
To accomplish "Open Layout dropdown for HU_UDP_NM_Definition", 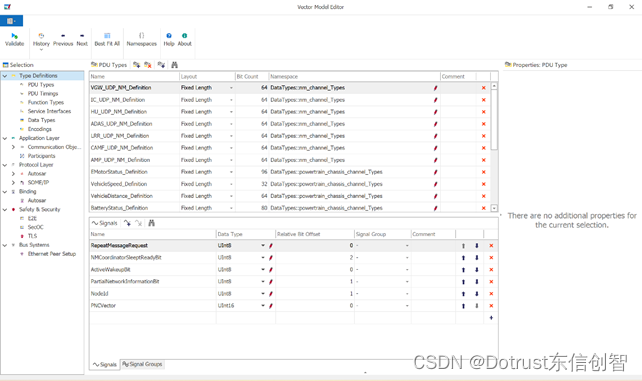I will (231, 112).
